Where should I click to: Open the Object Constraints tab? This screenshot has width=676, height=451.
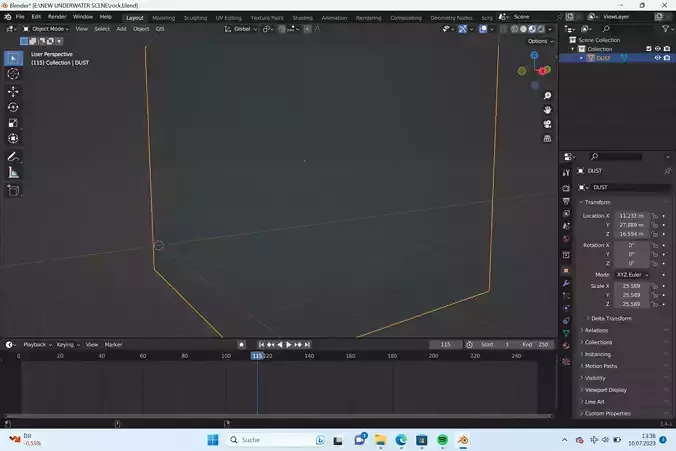click(566, 320)
